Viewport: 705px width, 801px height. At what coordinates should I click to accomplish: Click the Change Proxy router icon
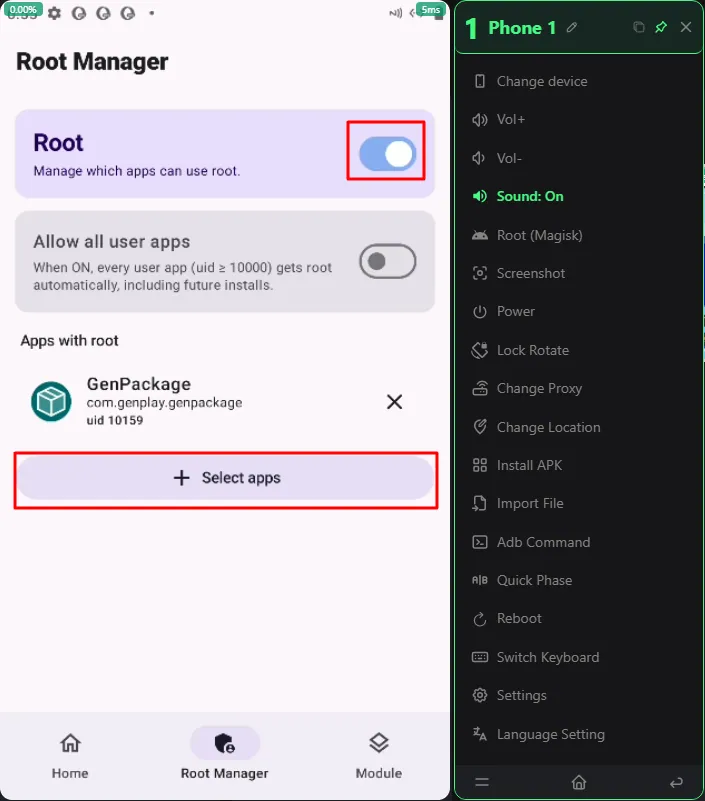pos(480,388)
